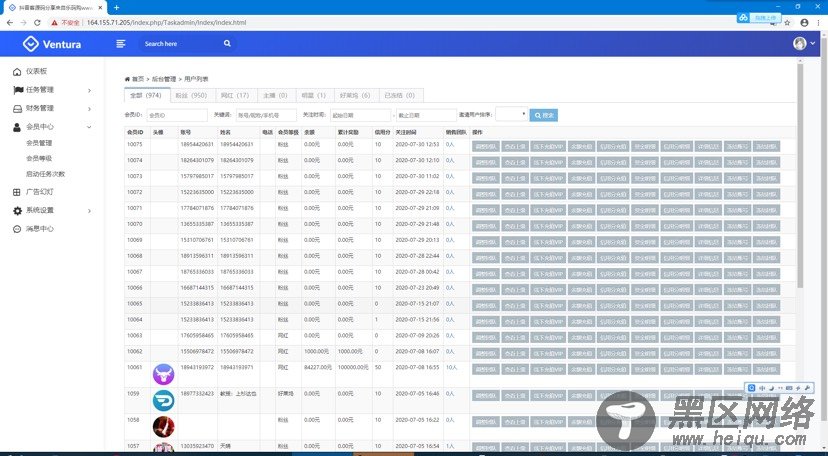Open the browser three-dot menu
The image size is (828, 456).
click(818, 23)
